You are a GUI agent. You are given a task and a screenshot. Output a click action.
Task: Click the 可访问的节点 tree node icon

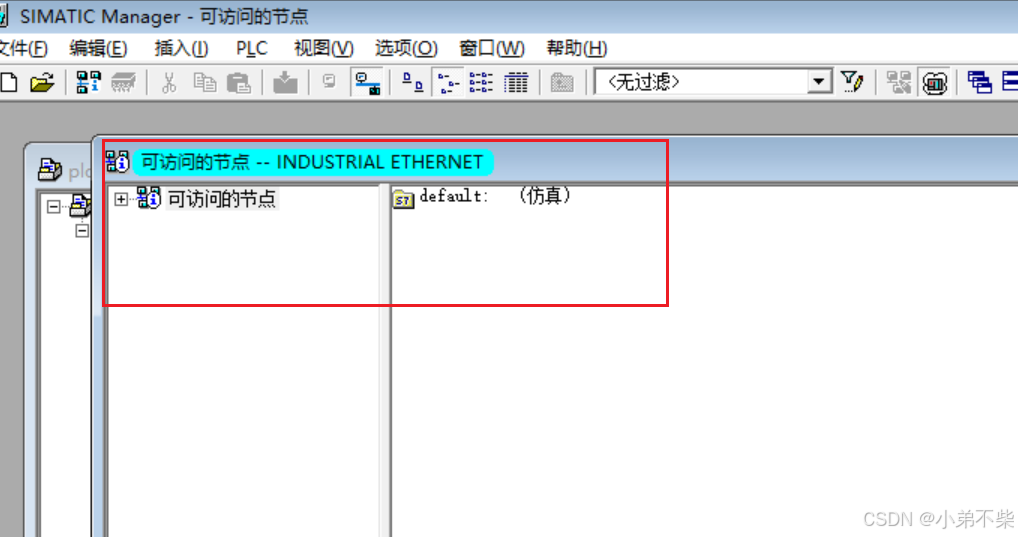[x=149, y=198]
